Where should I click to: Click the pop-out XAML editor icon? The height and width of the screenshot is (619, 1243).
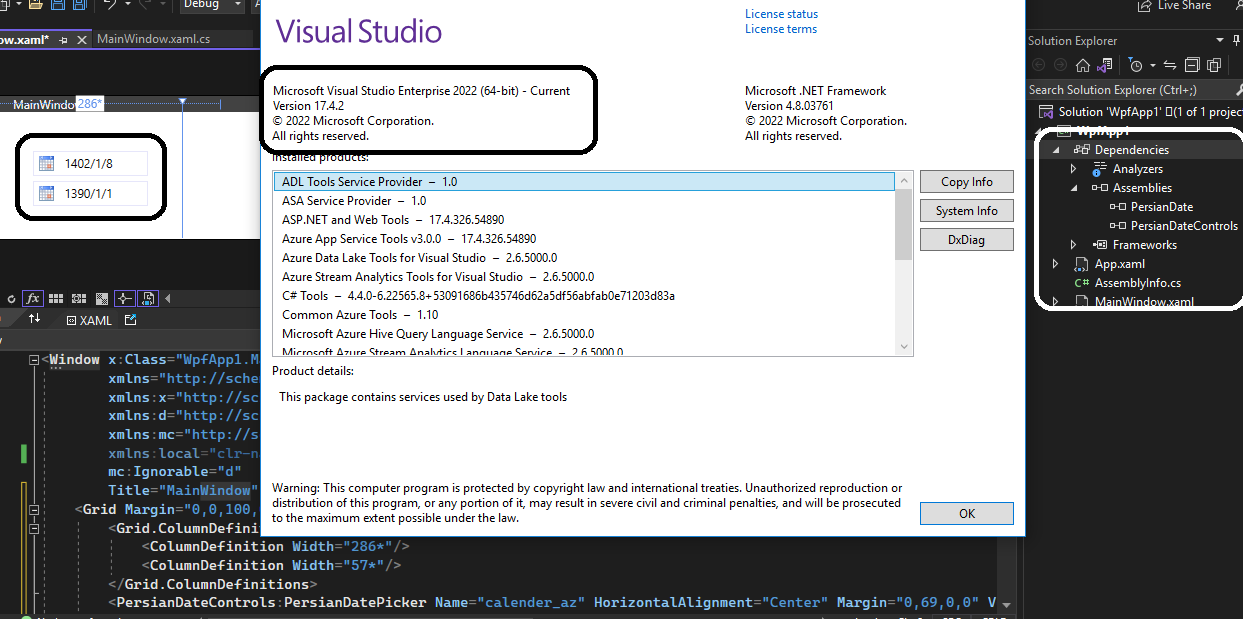(130, 319)
